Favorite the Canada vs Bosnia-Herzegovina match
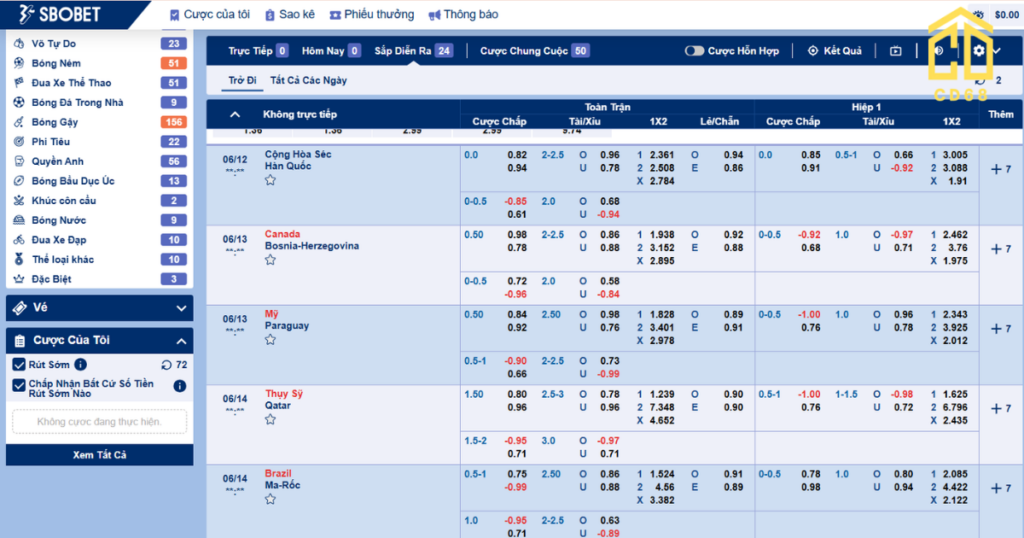The image size is (1024, 538). coord(270,260)
